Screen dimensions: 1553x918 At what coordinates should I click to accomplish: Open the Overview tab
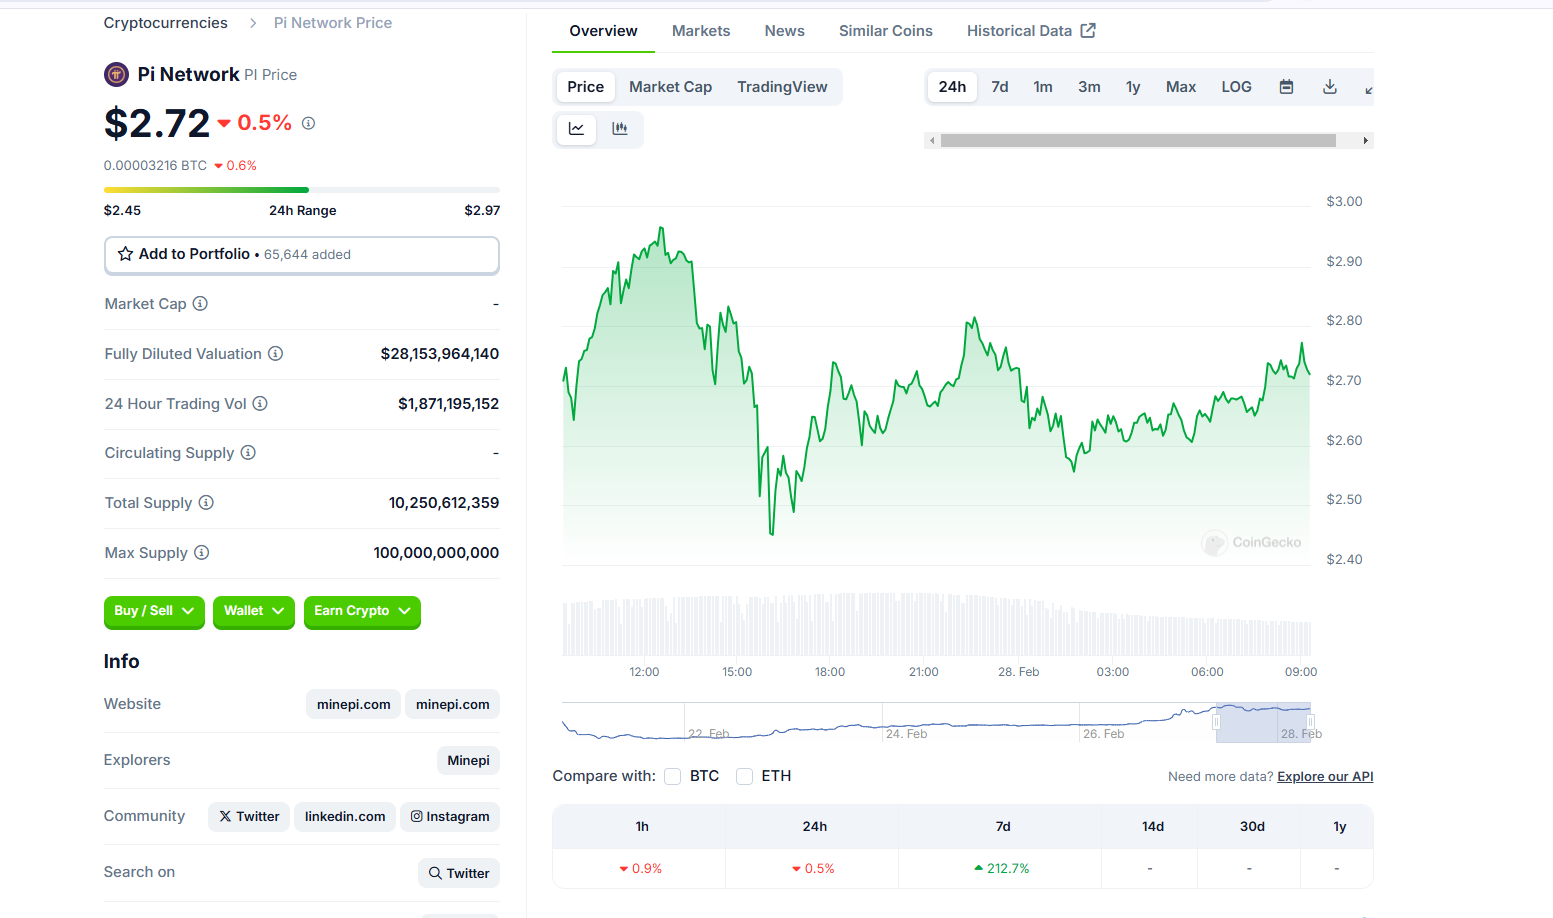[603, 31]
